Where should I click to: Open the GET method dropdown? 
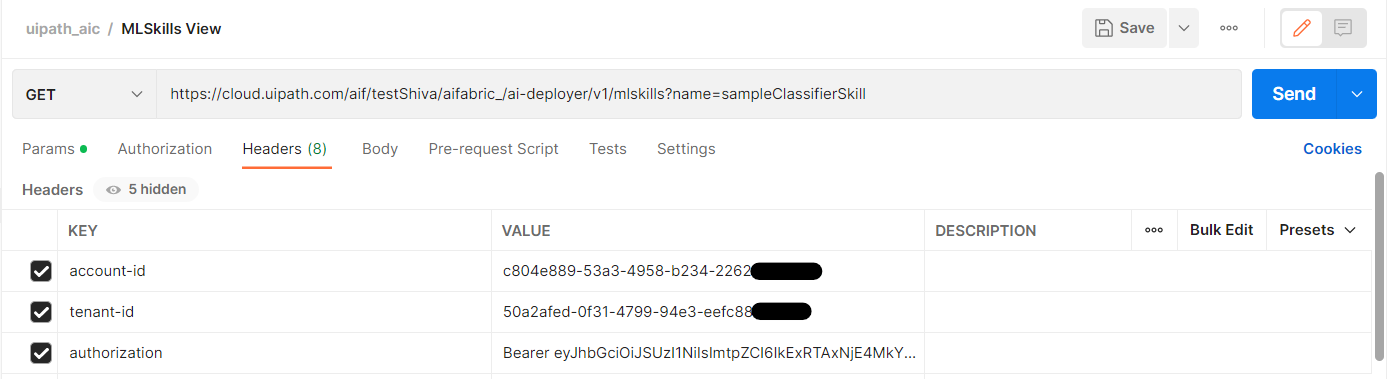[x=85, y=94]
